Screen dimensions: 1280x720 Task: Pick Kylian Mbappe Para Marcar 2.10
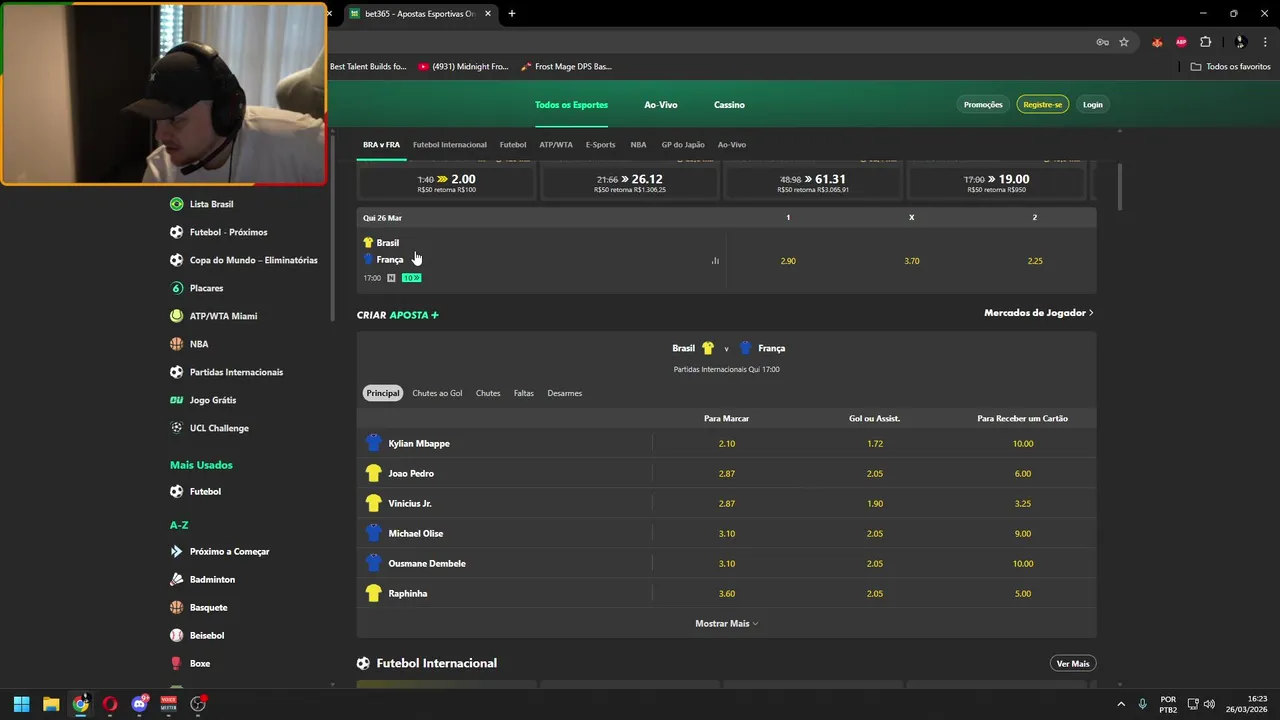click(727, 444)
